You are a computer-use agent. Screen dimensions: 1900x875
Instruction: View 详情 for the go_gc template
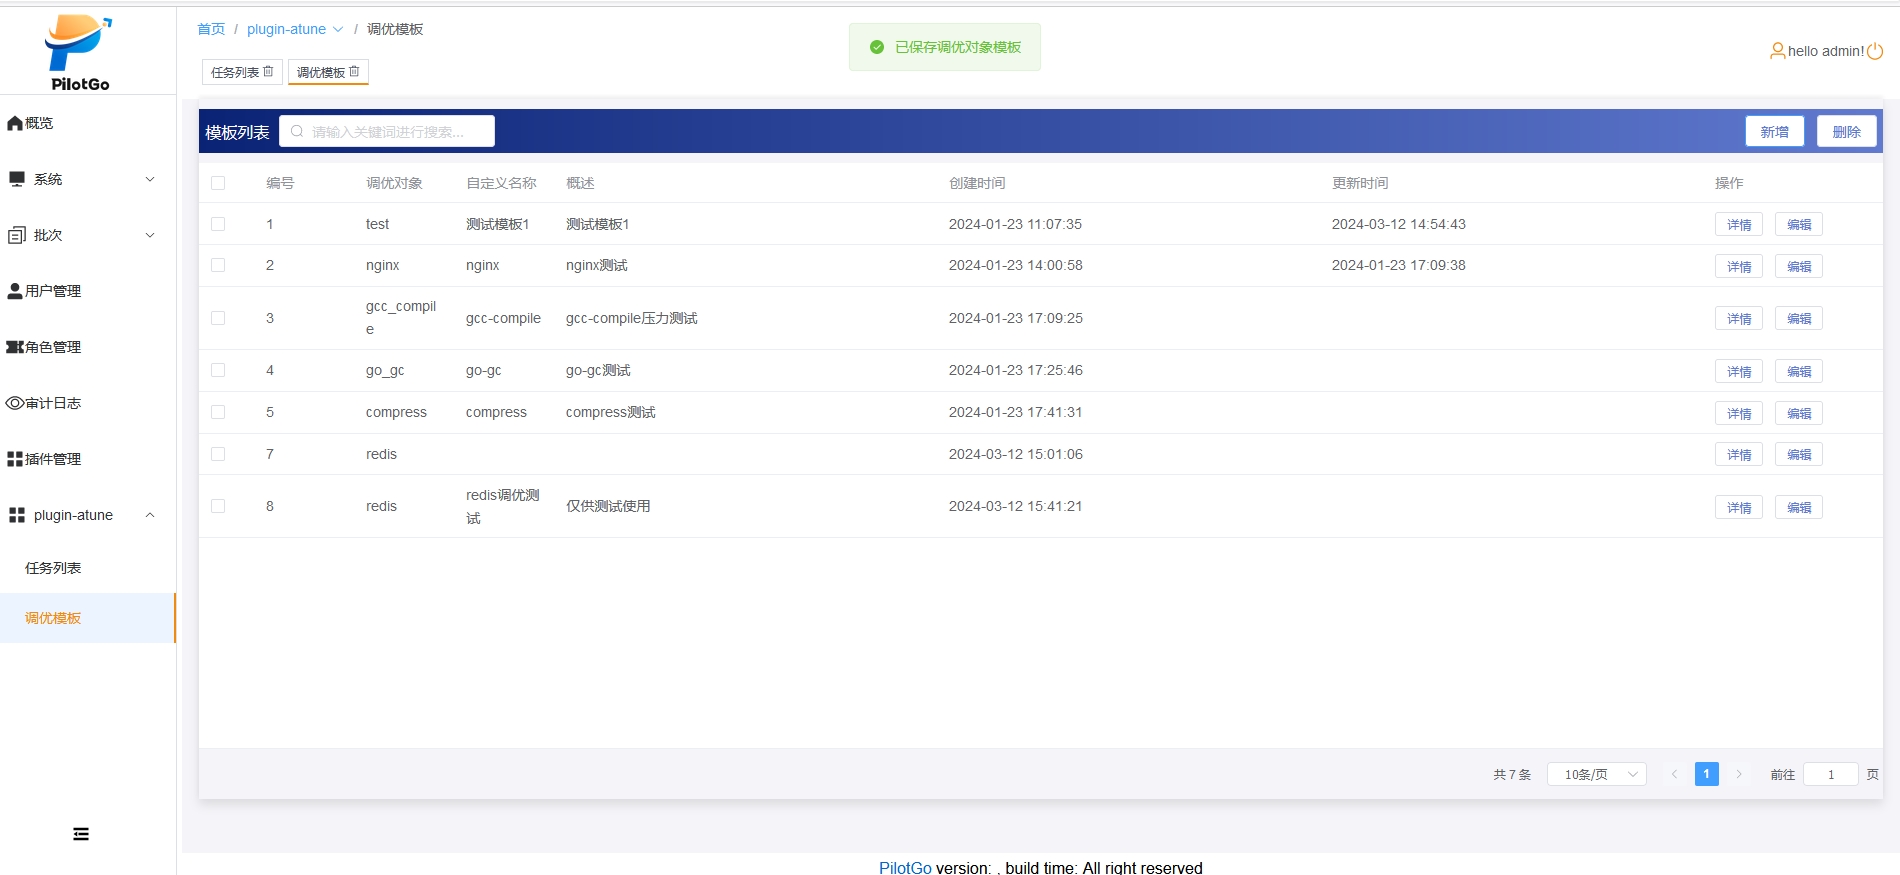[x=1738, y=371]
